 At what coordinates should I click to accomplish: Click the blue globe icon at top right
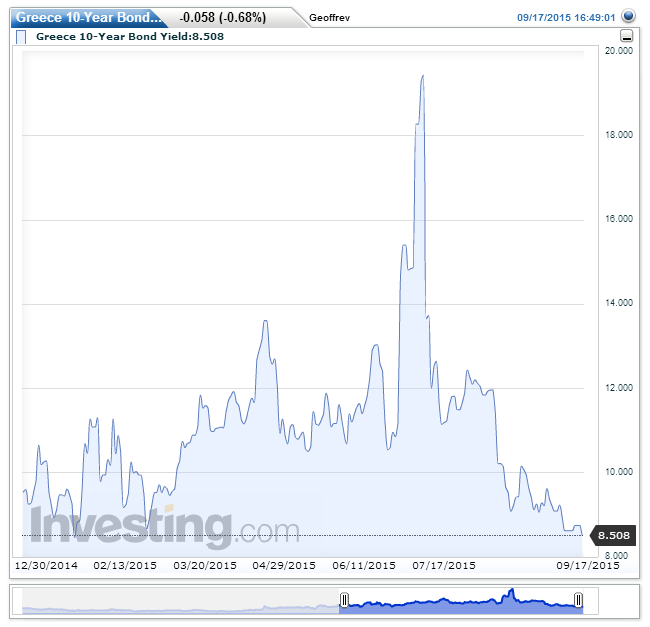tap(627, 17)
